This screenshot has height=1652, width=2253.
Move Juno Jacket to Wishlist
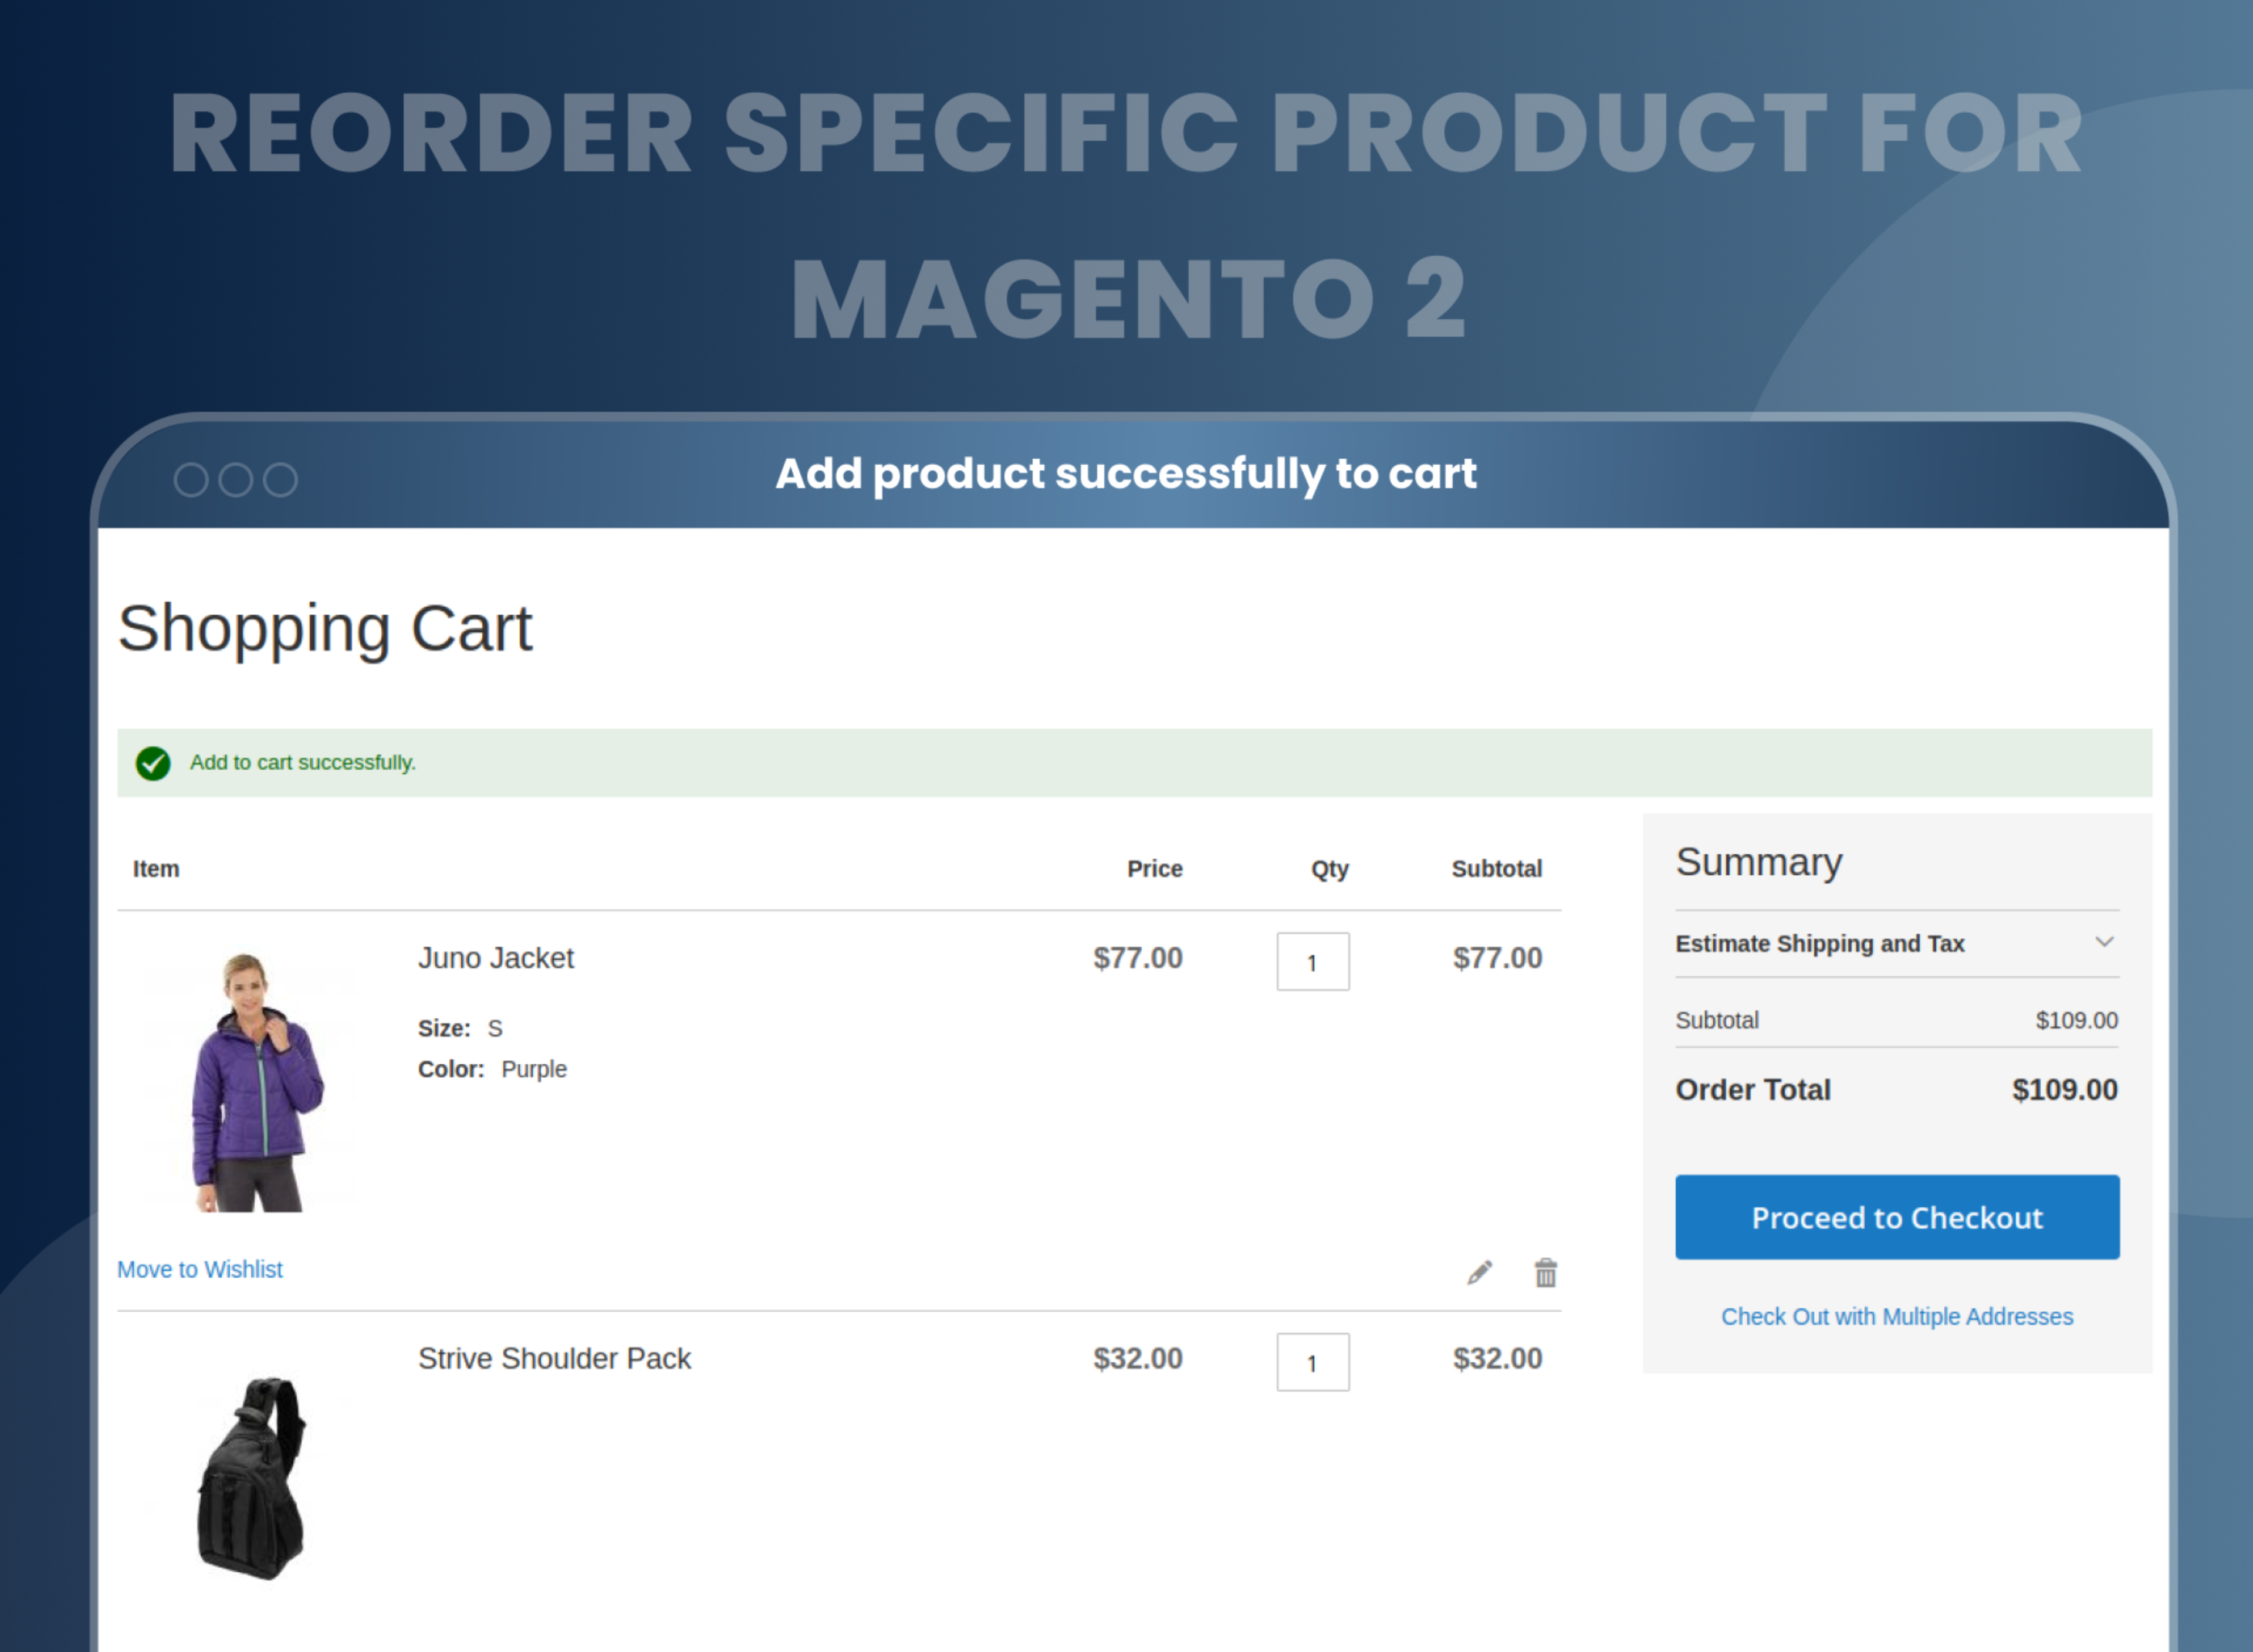200,1268
